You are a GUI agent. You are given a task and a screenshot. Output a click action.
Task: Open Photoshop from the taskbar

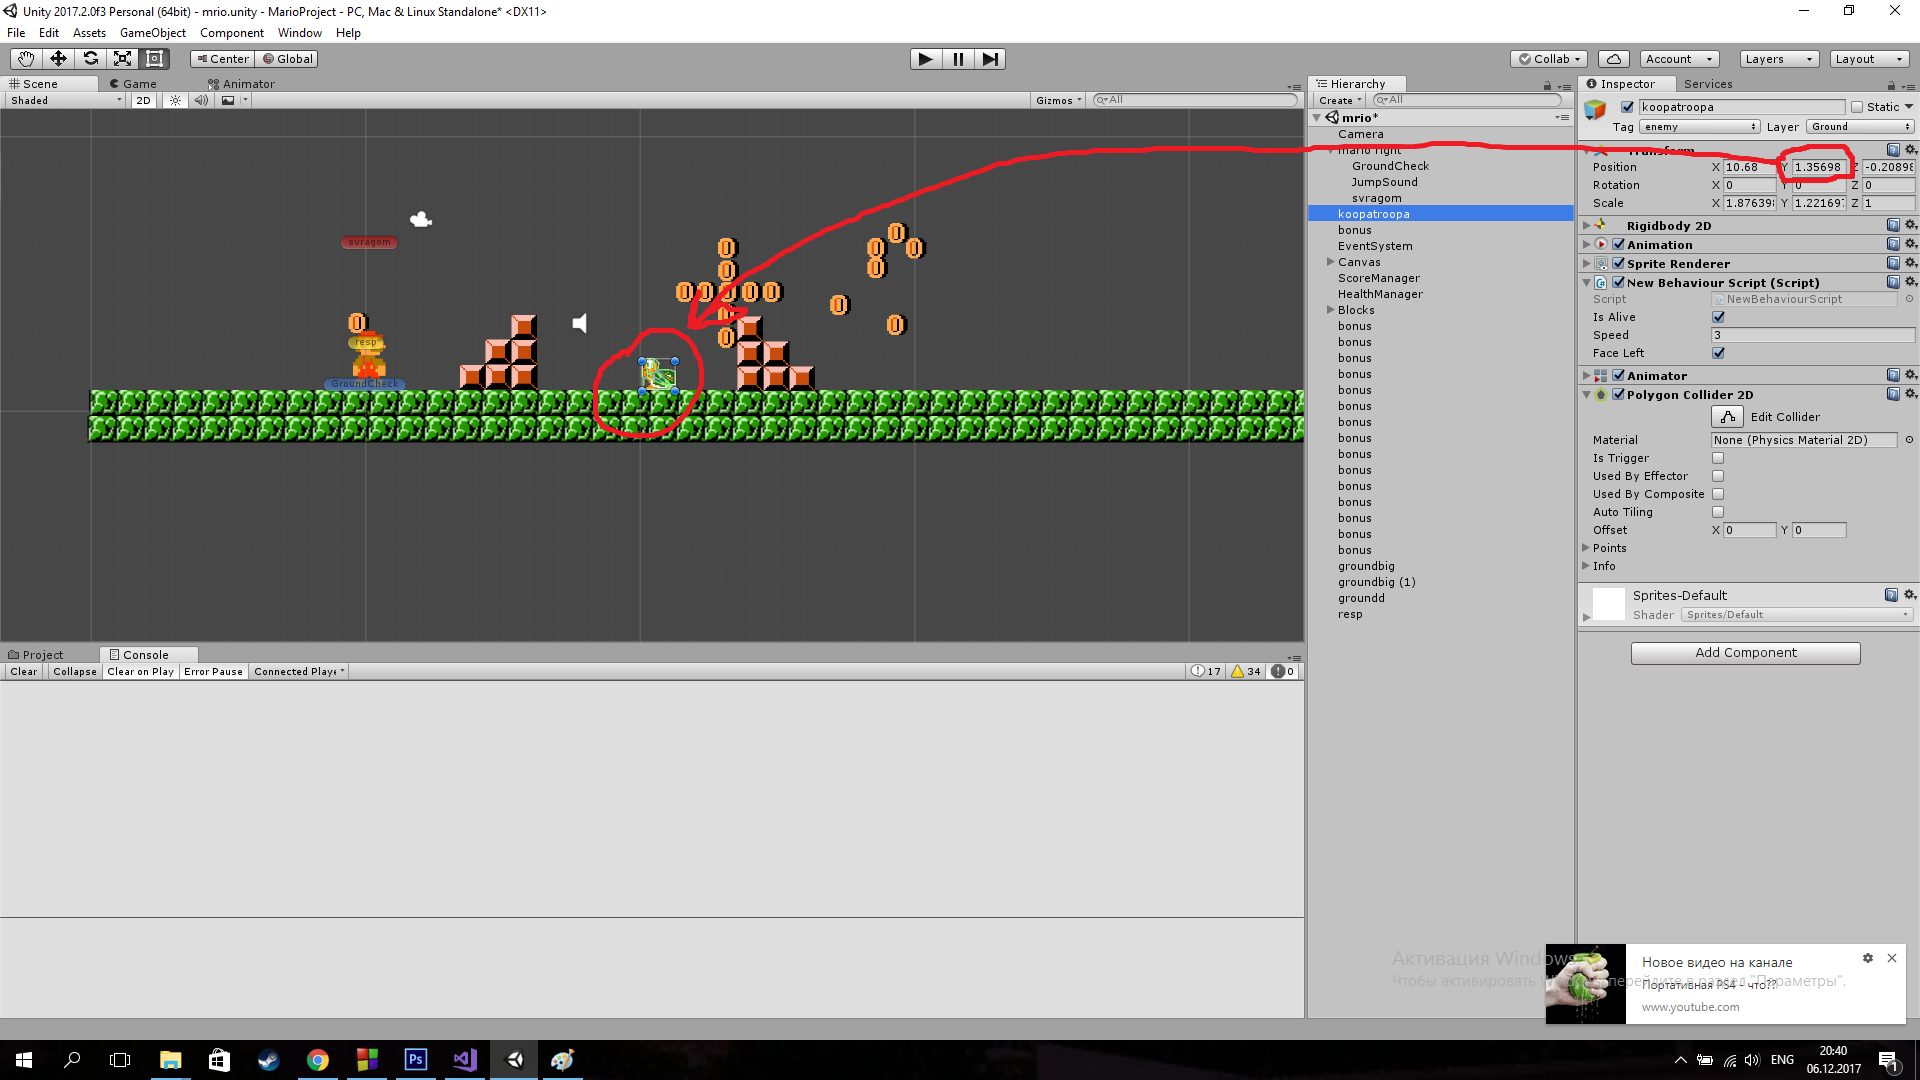pyautogui.click(x=416, y=1060)
